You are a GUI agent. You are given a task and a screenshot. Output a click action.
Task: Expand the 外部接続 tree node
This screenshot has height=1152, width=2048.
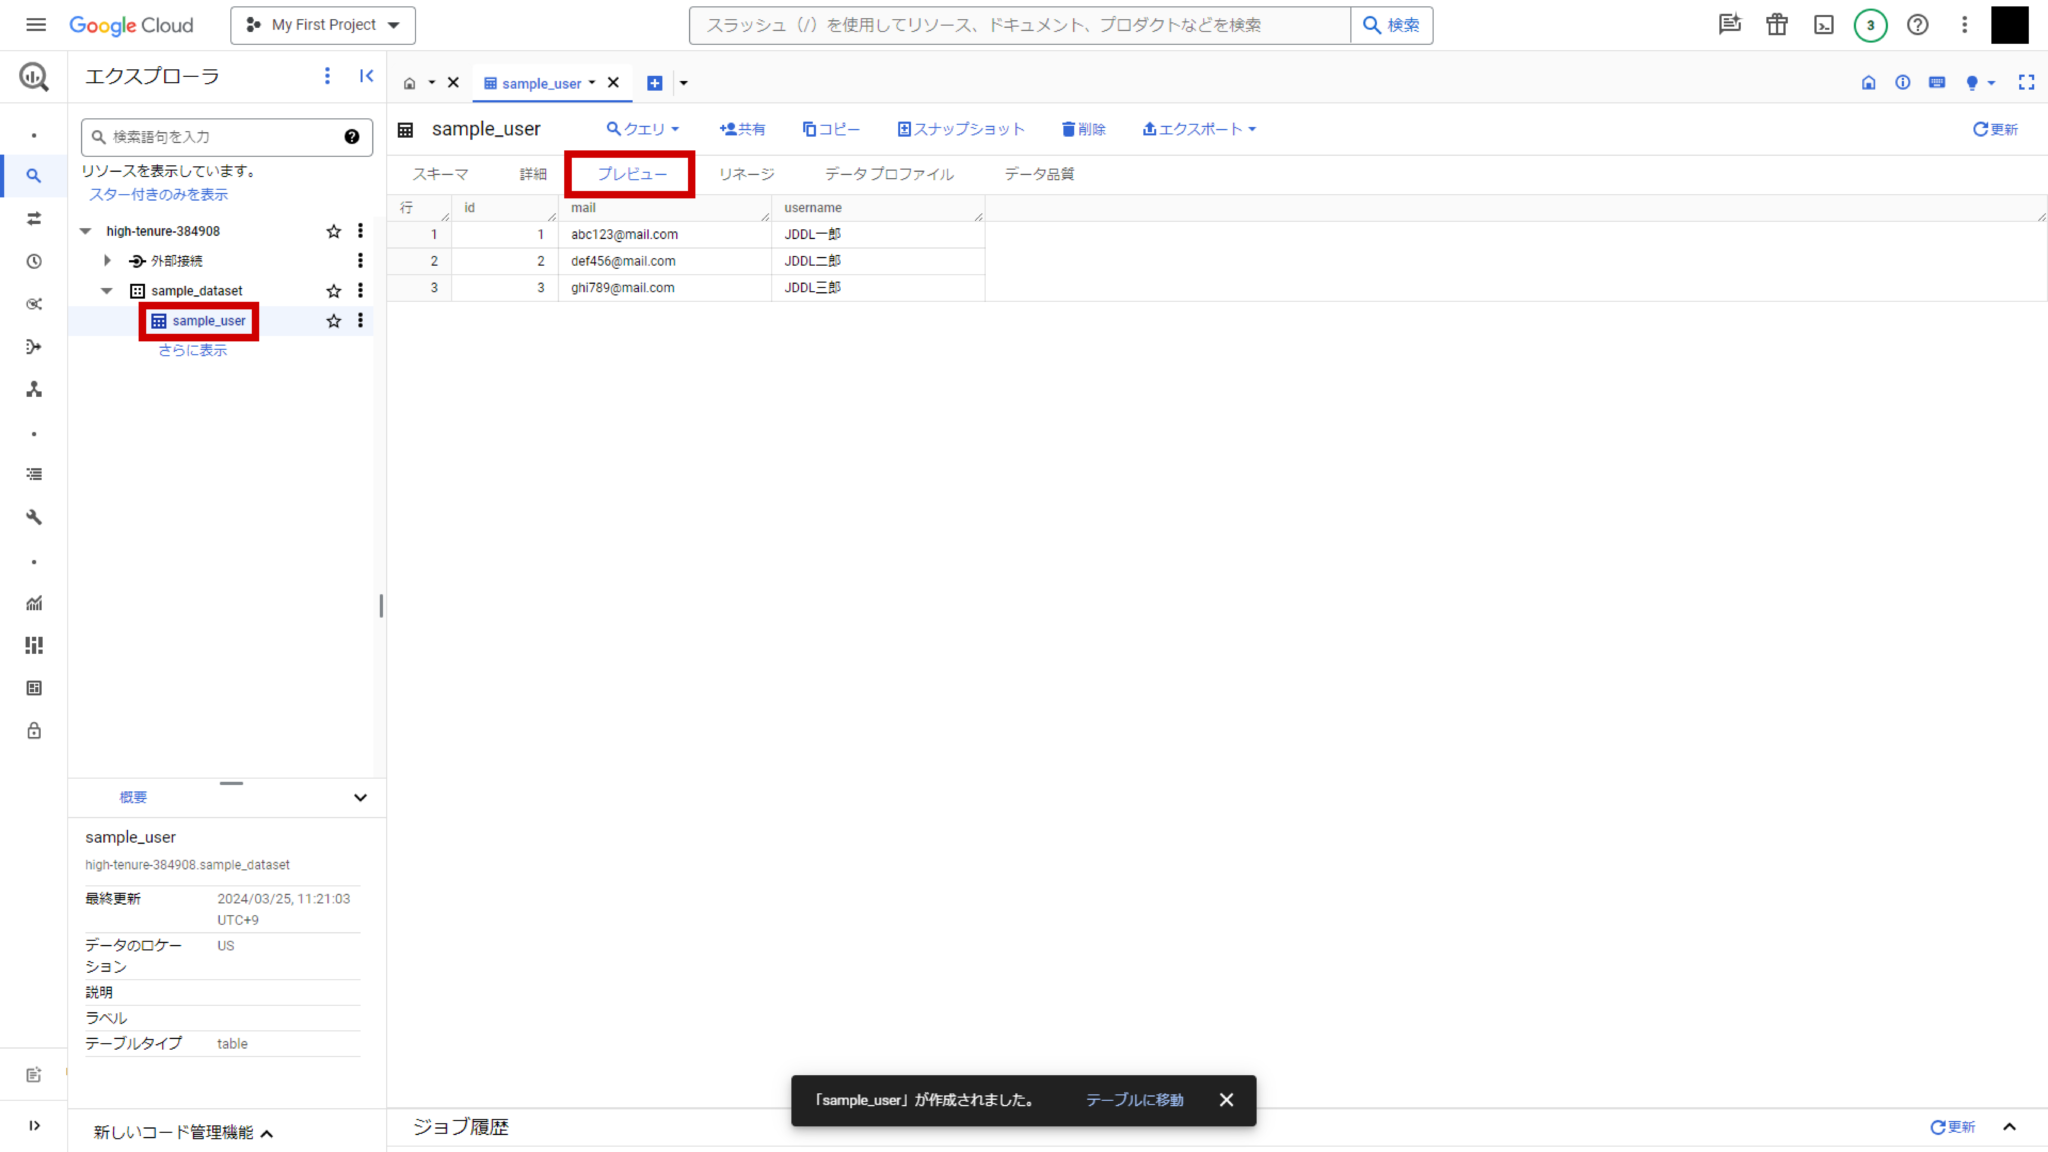(107, 261)
